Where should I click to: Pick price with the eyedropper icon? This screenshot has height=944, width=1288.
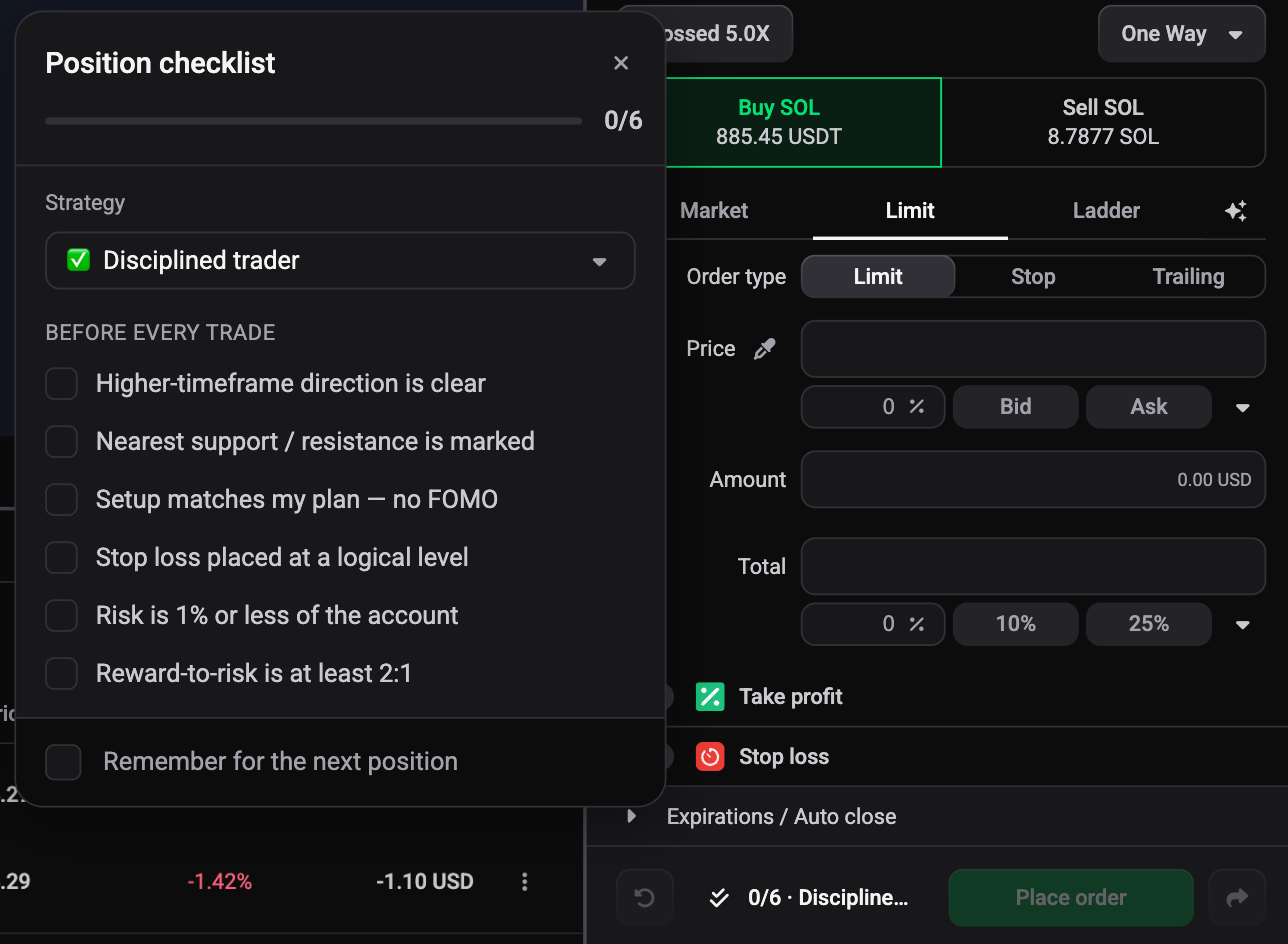[x=764, y=349]
